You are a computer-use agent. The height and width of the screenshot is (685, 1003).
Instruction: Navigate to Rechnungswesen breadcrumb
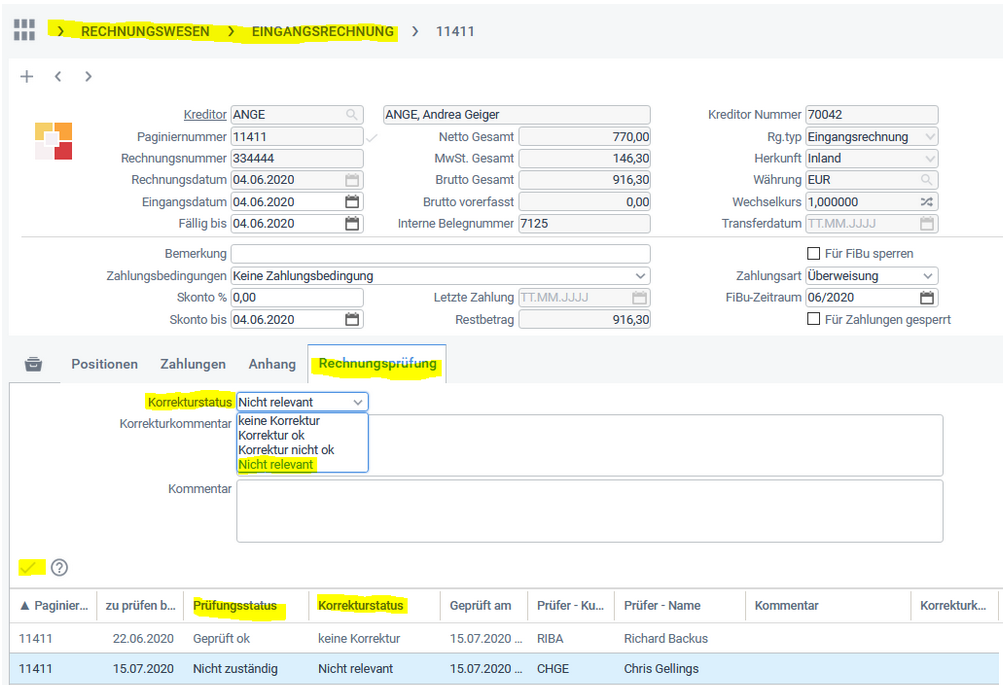[145, 31]
